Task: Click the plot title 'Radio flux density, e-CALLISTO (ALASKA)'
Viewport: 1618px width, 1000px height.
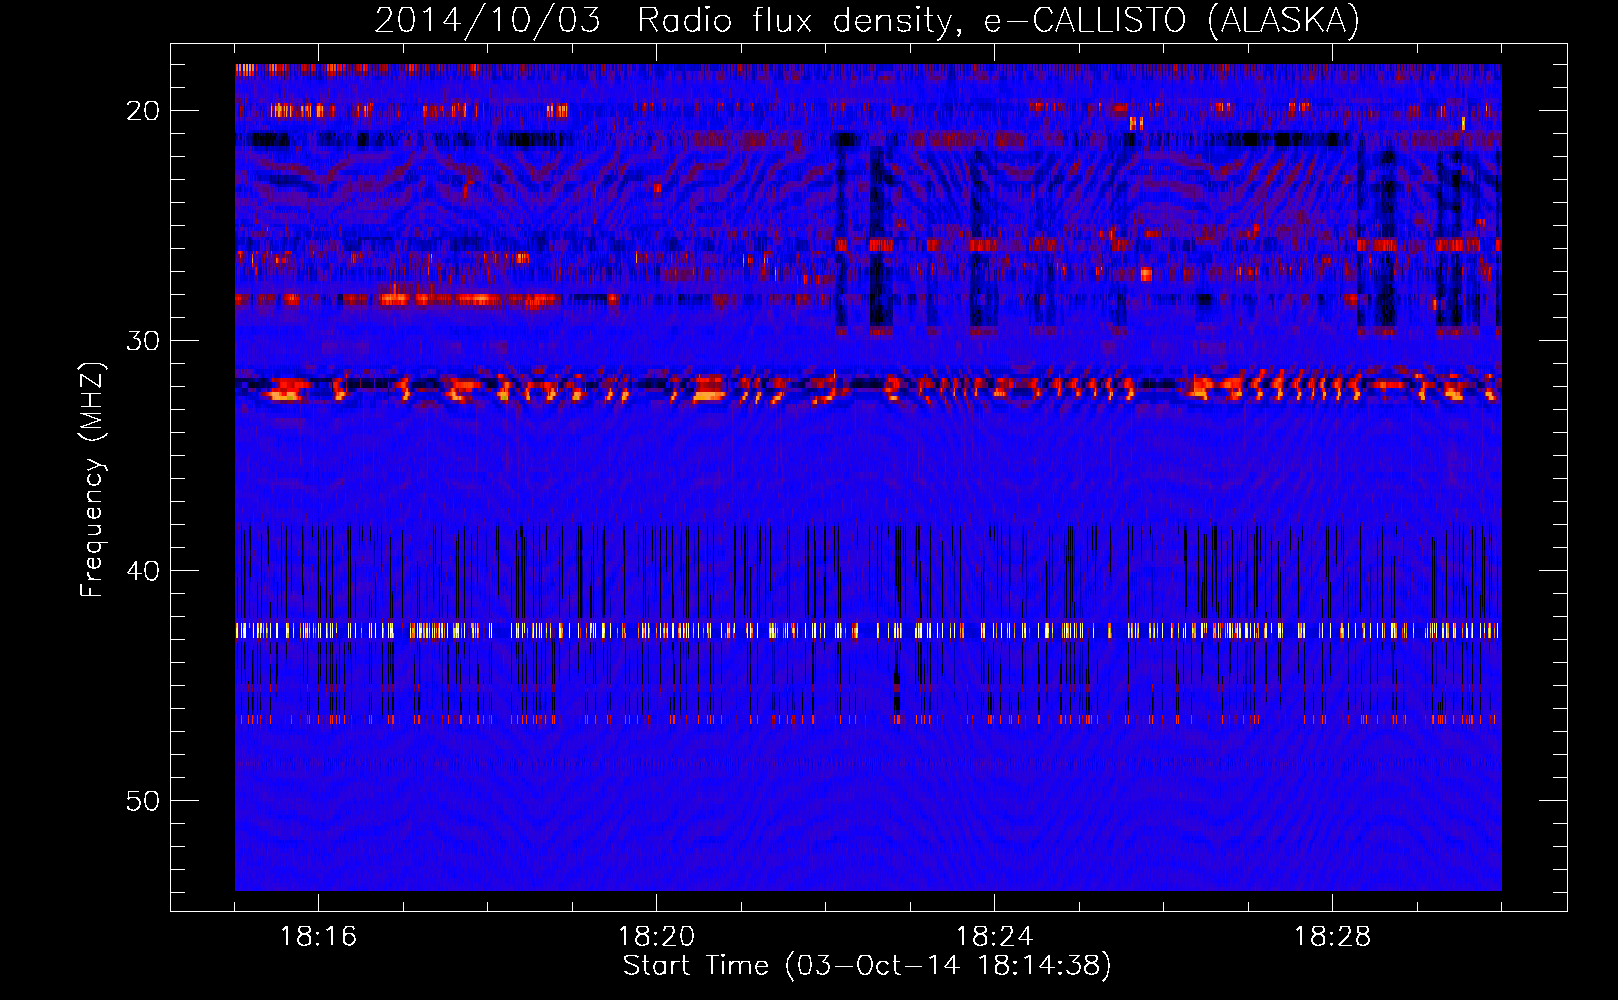Action: tap(998, 20)
